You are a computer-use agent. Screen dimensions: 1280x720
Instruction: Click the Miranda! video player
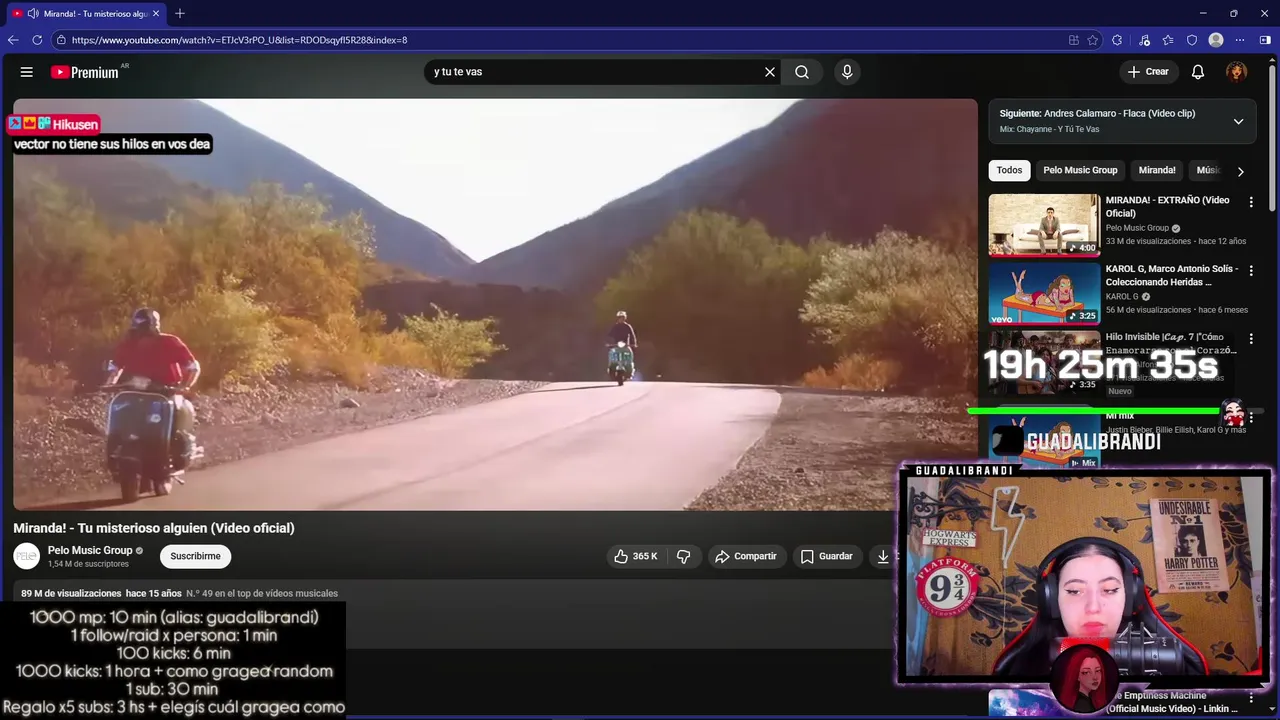coord(495,304)
